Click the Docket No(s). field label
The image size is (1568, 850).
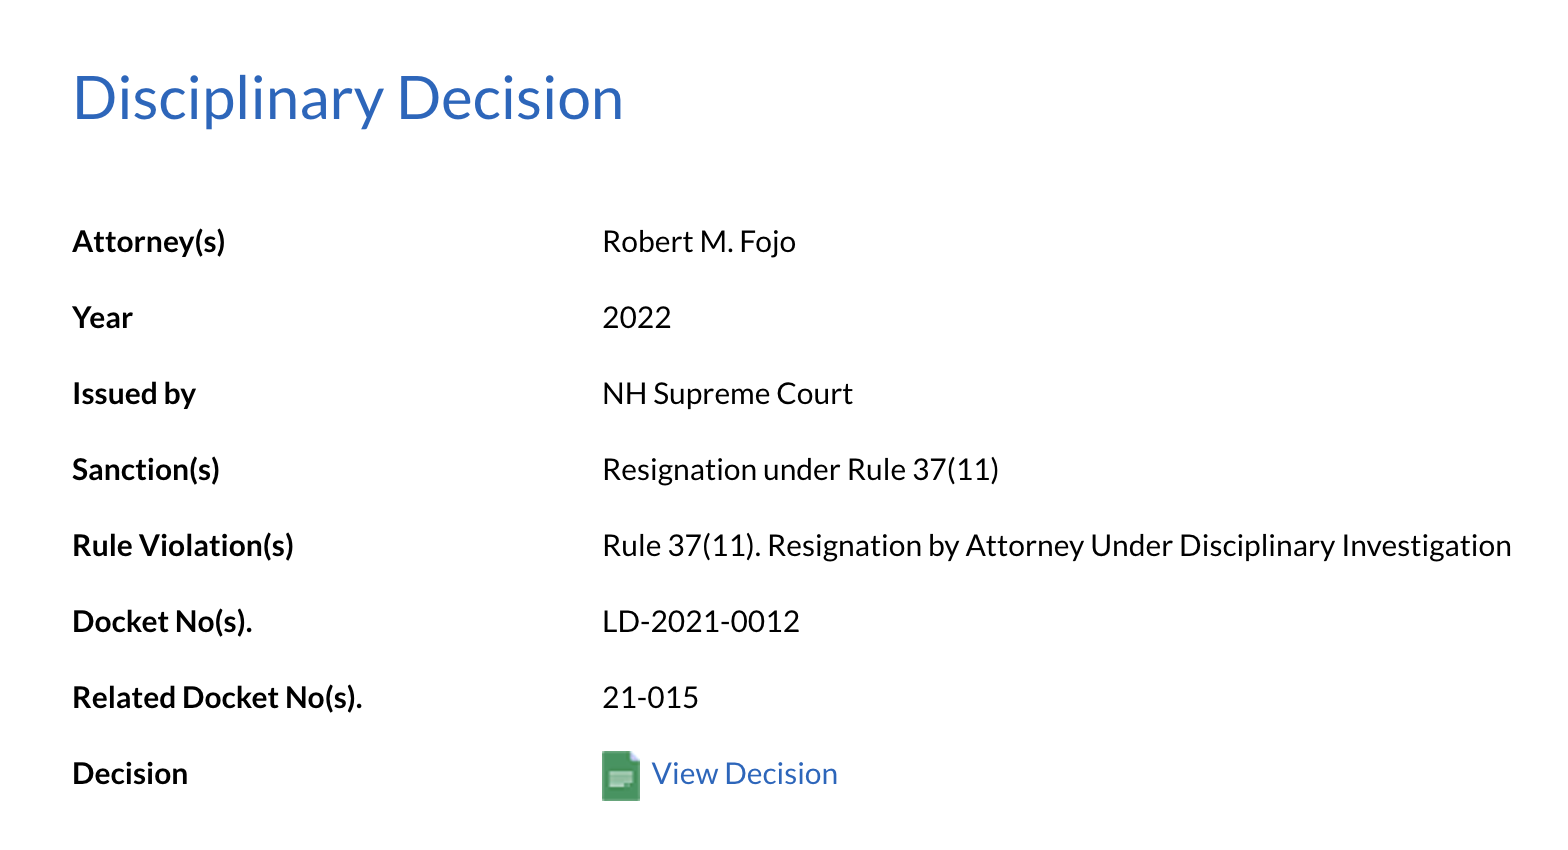pyautogui.click(x=162, y=622)
